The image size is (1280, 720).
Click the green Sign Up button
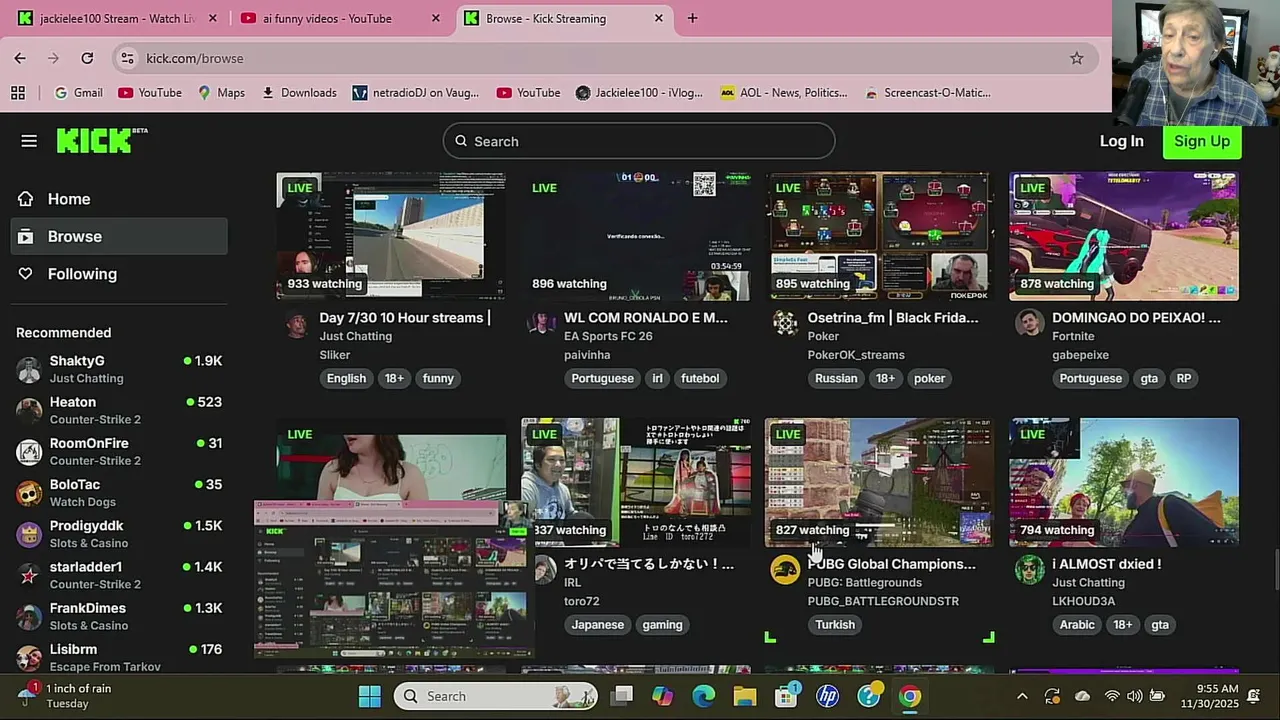coord(1202,141)
